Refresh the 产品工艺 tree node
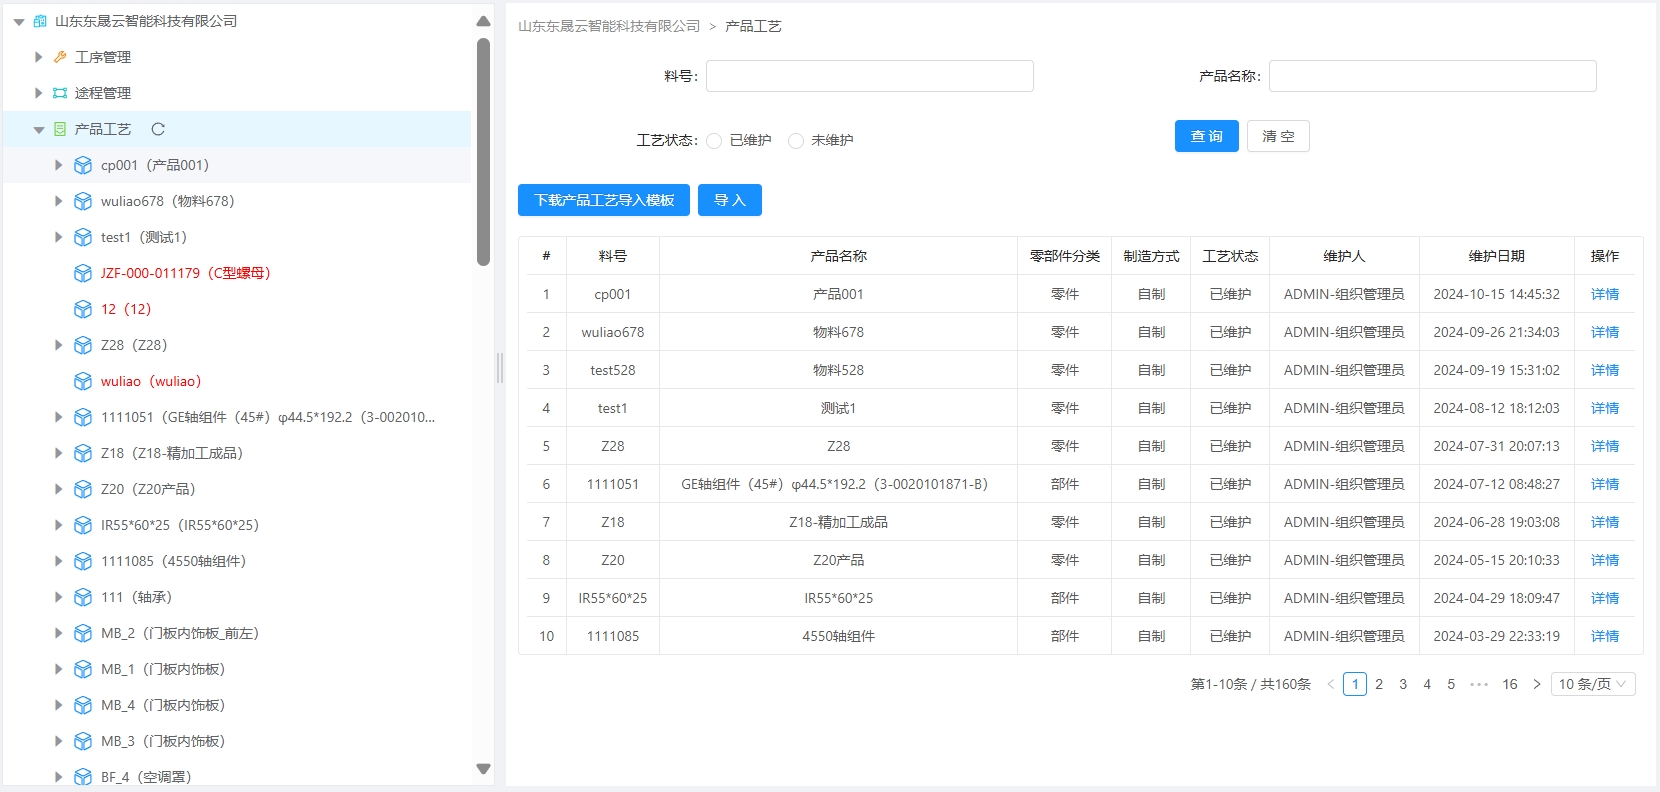Screen dimensions: 1660x792 pyautogui.click(x=158, y=129)
